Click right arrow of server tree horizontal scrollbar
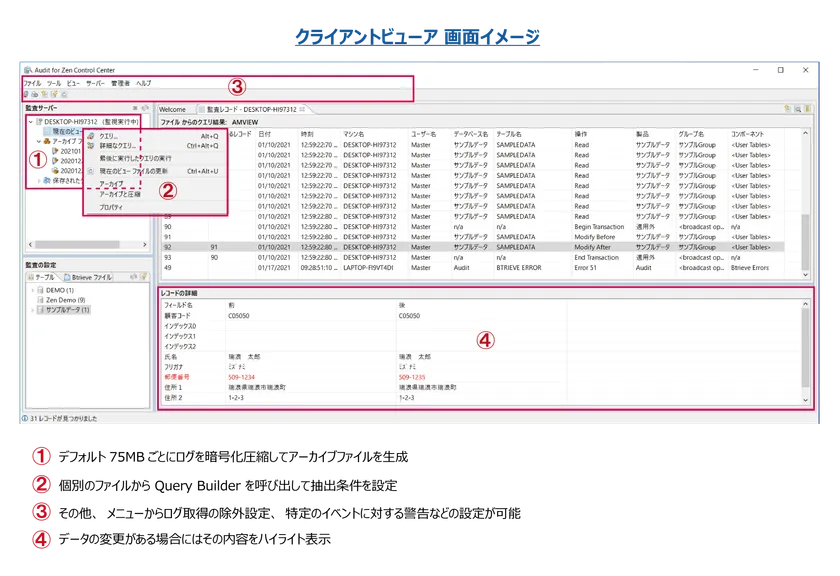This screenshot has width=840, height=576. point(145,244)
